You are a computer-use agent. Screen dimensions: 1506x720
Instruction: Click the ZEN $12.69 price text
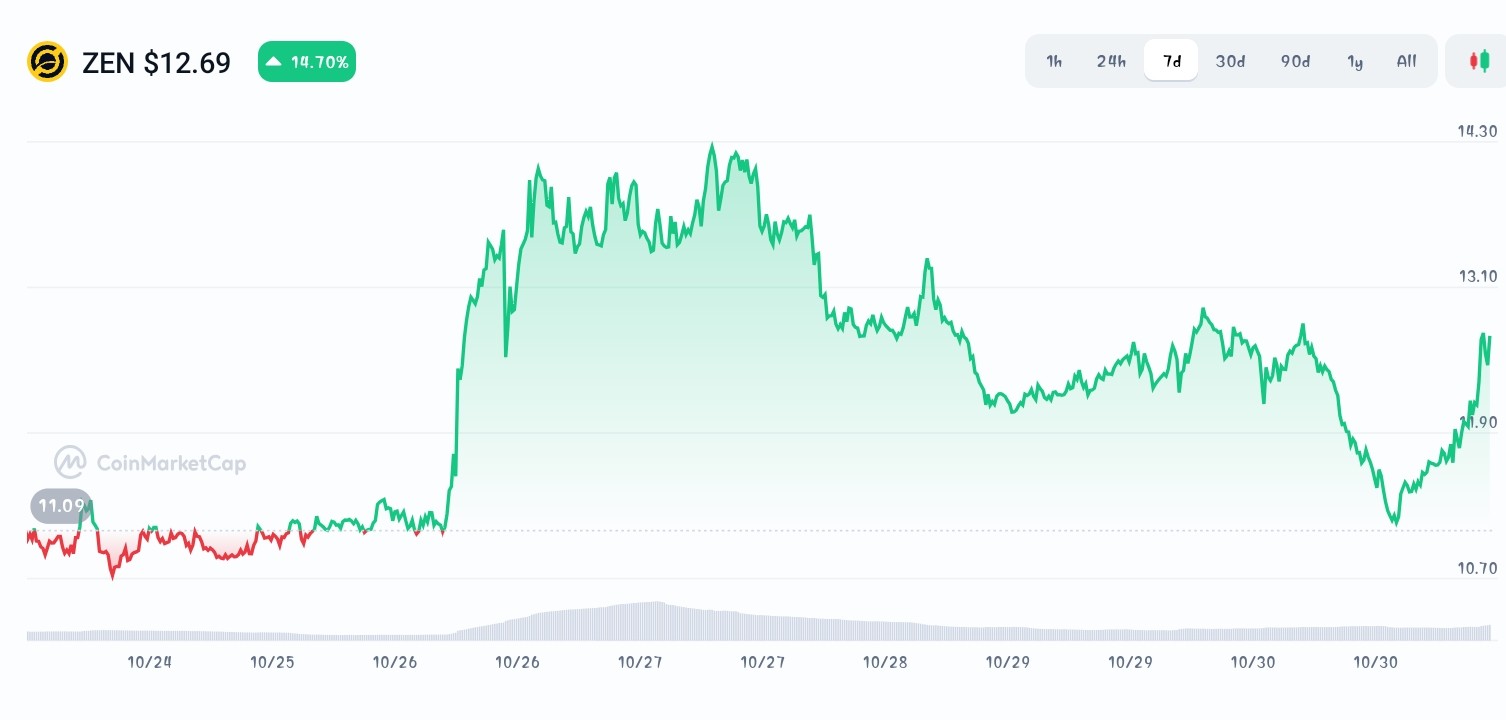point(157,62)
